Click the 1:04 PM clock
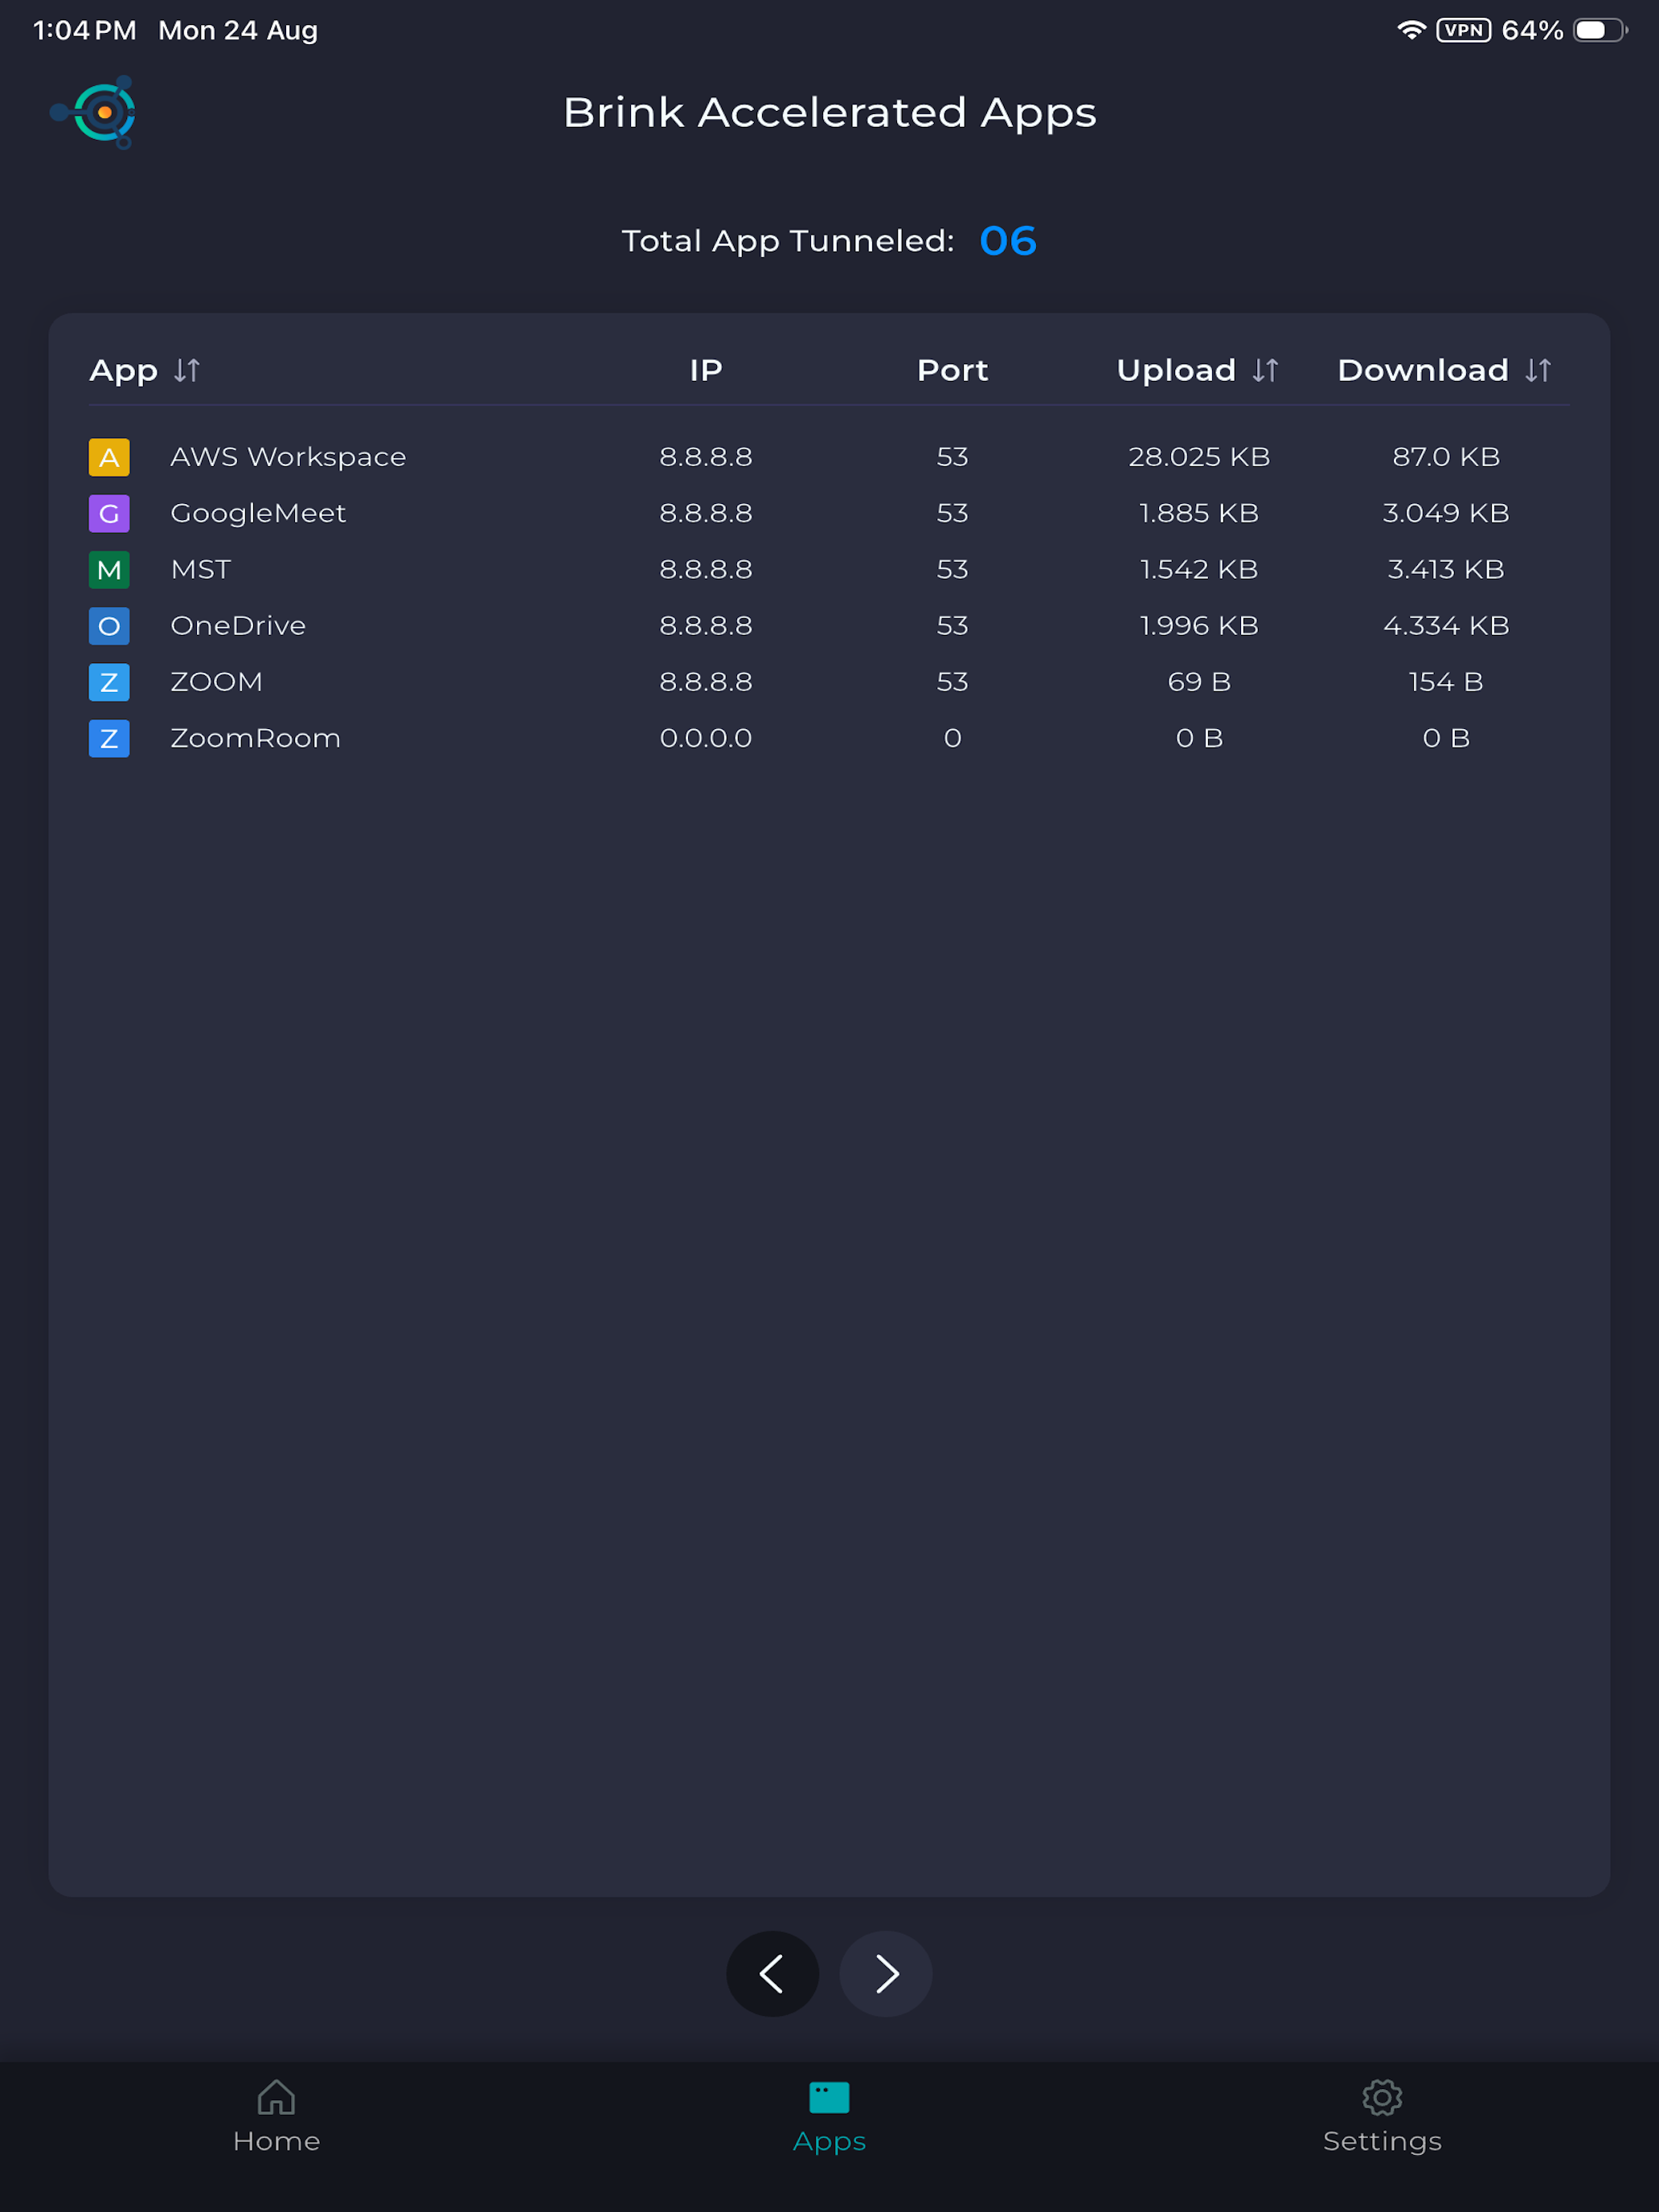 click(85, 30)
